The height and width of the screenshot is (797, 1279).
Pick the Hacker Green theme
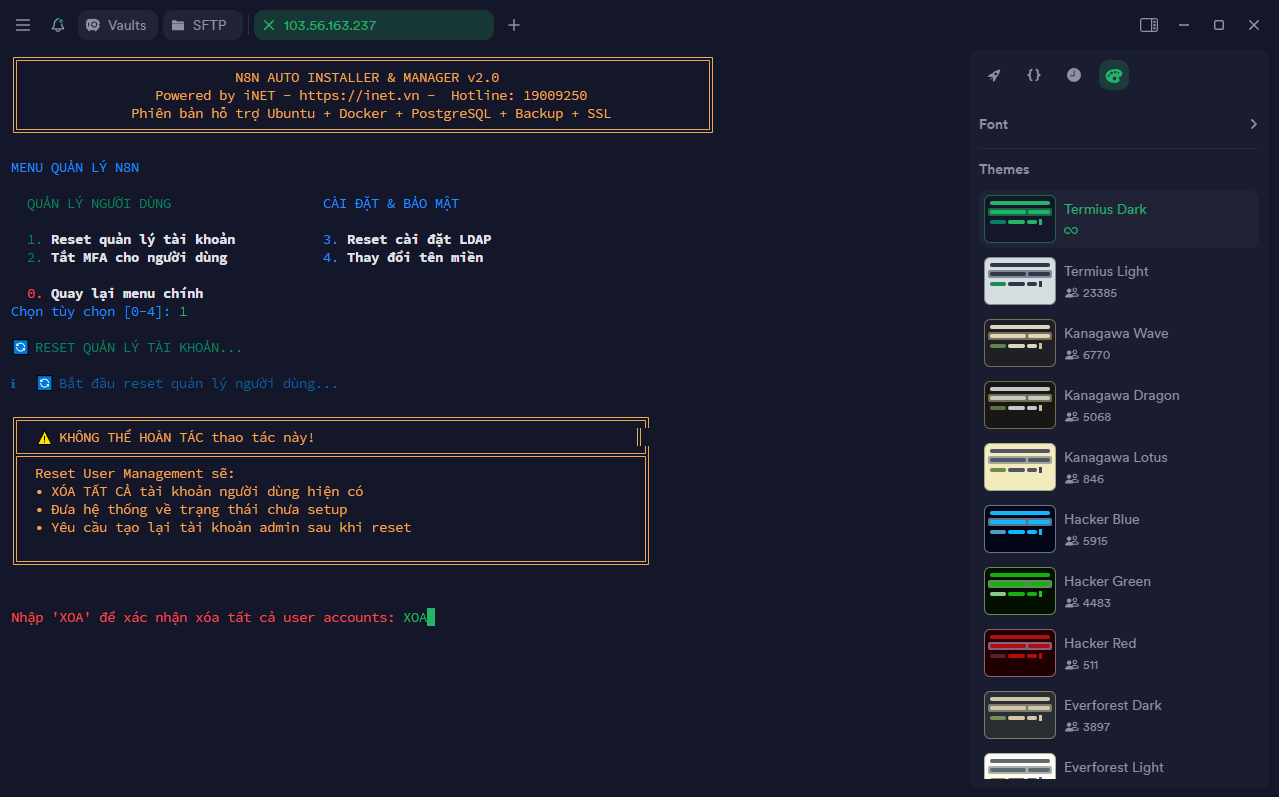[x=1119, y=591]
